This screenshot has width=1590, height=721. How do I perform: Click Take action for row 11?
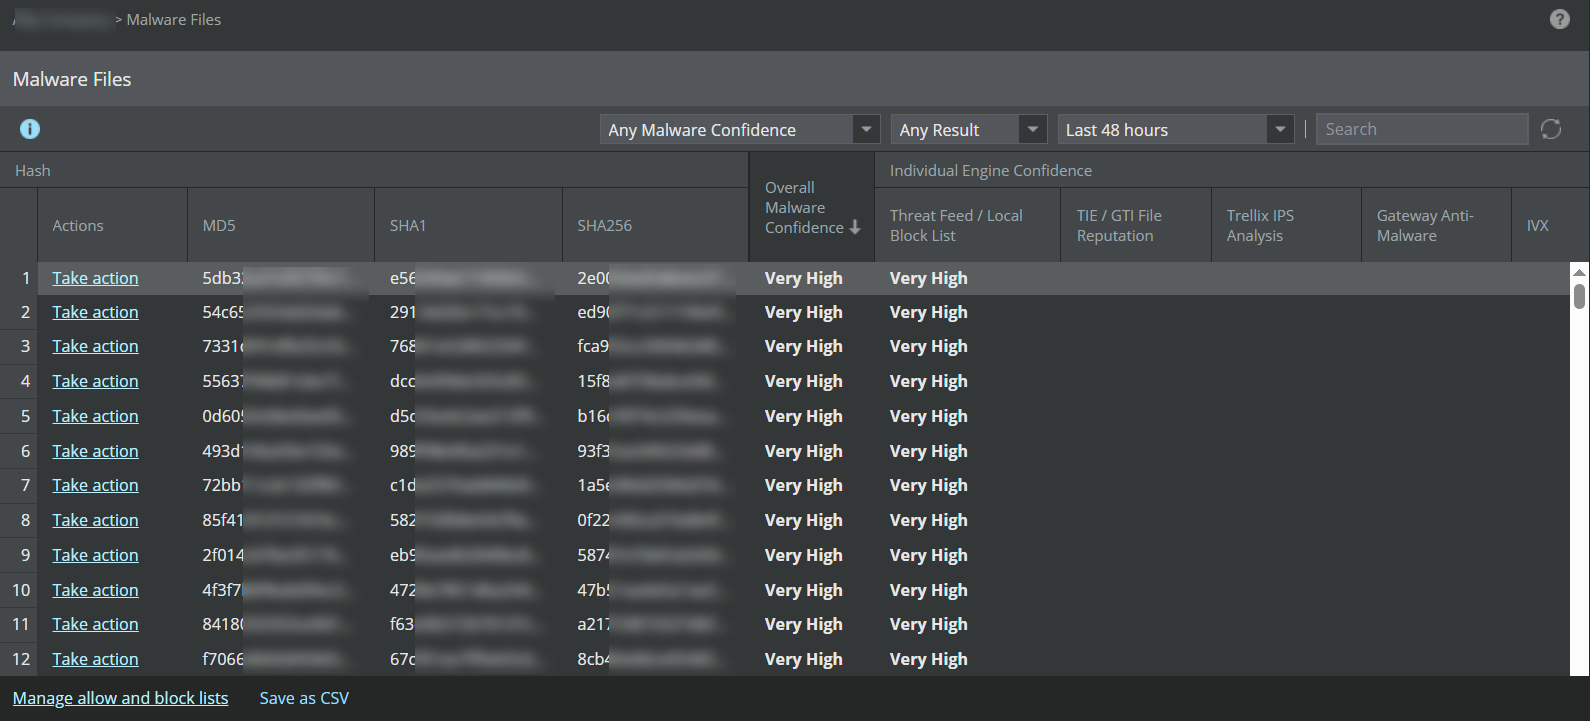click(95, 624)
